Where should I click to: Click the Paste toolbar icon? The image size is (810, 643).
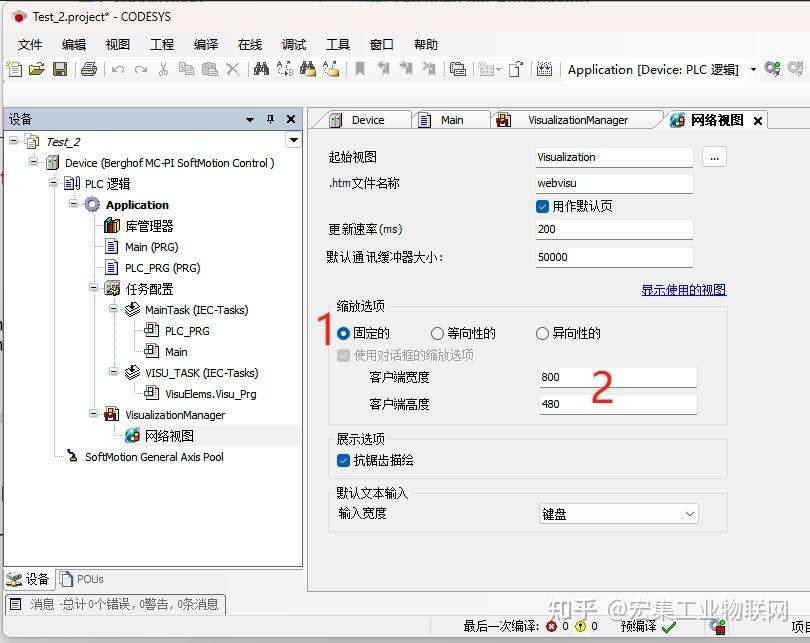[x=210, y=70]
